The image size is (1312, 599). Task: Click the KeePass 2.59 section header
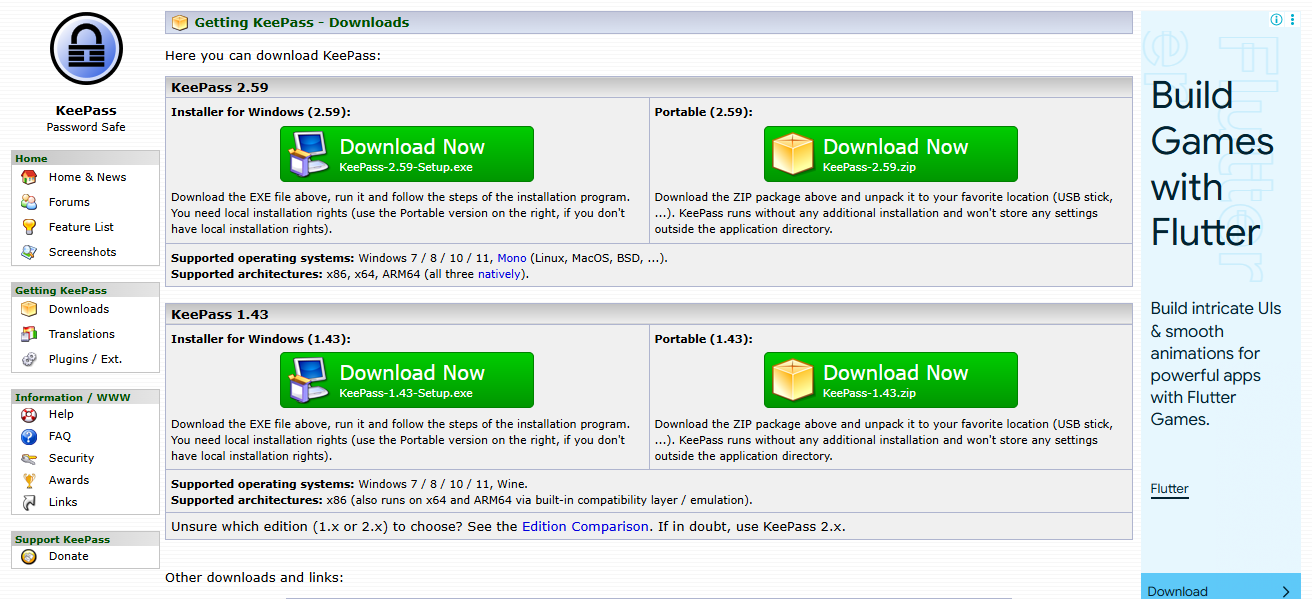[649, 87]
